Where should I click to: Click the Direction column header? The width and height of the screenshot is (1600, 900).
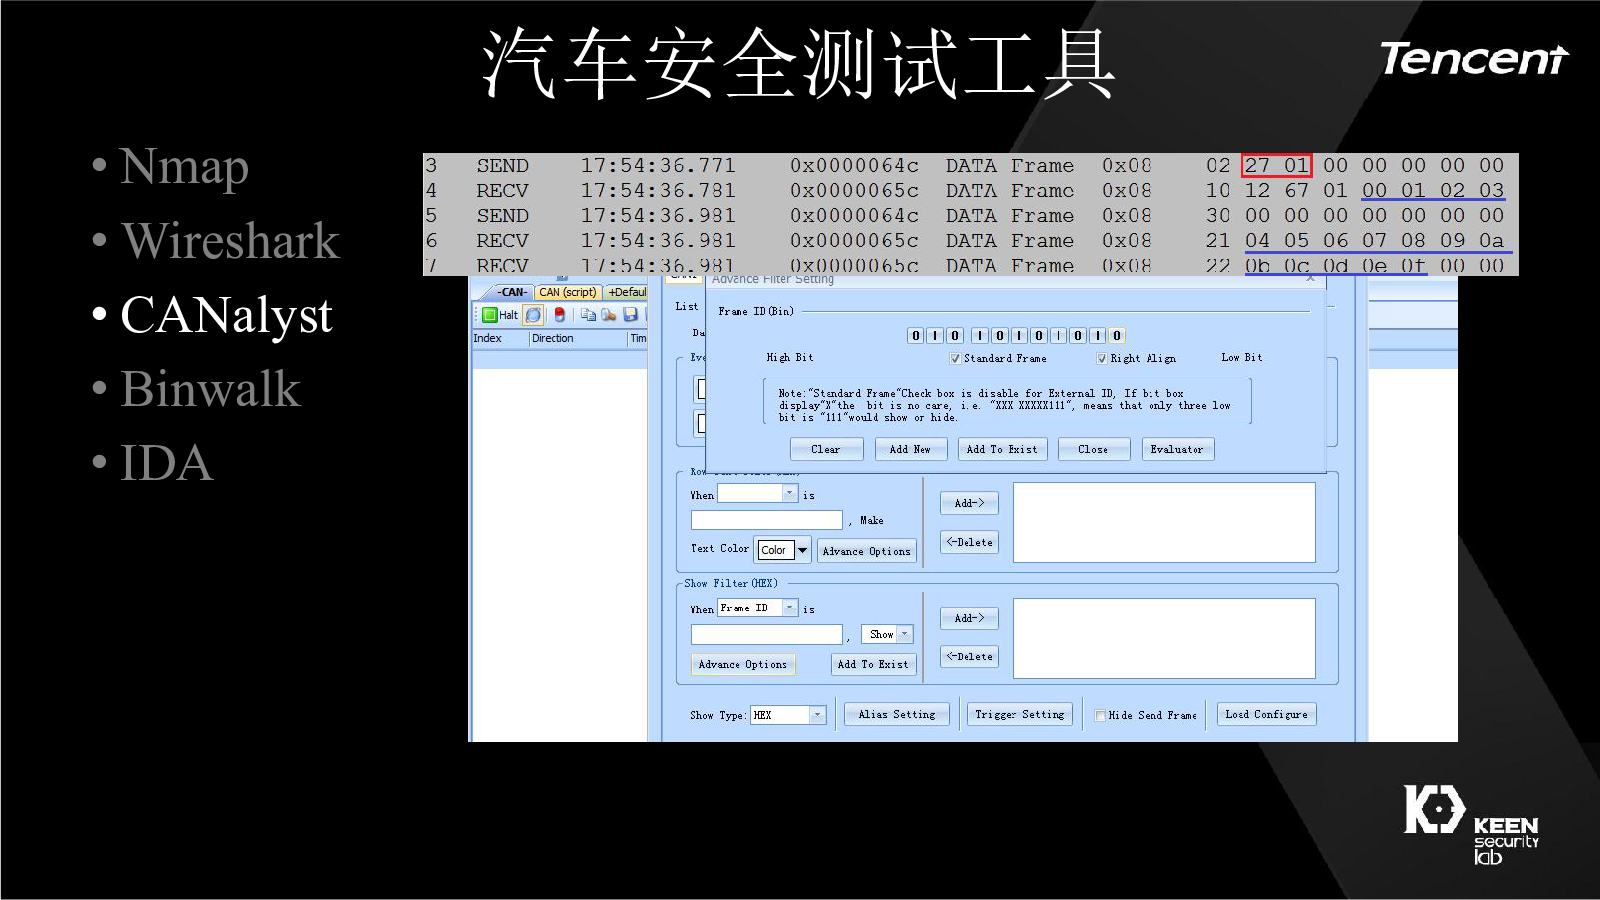point(578,338)
